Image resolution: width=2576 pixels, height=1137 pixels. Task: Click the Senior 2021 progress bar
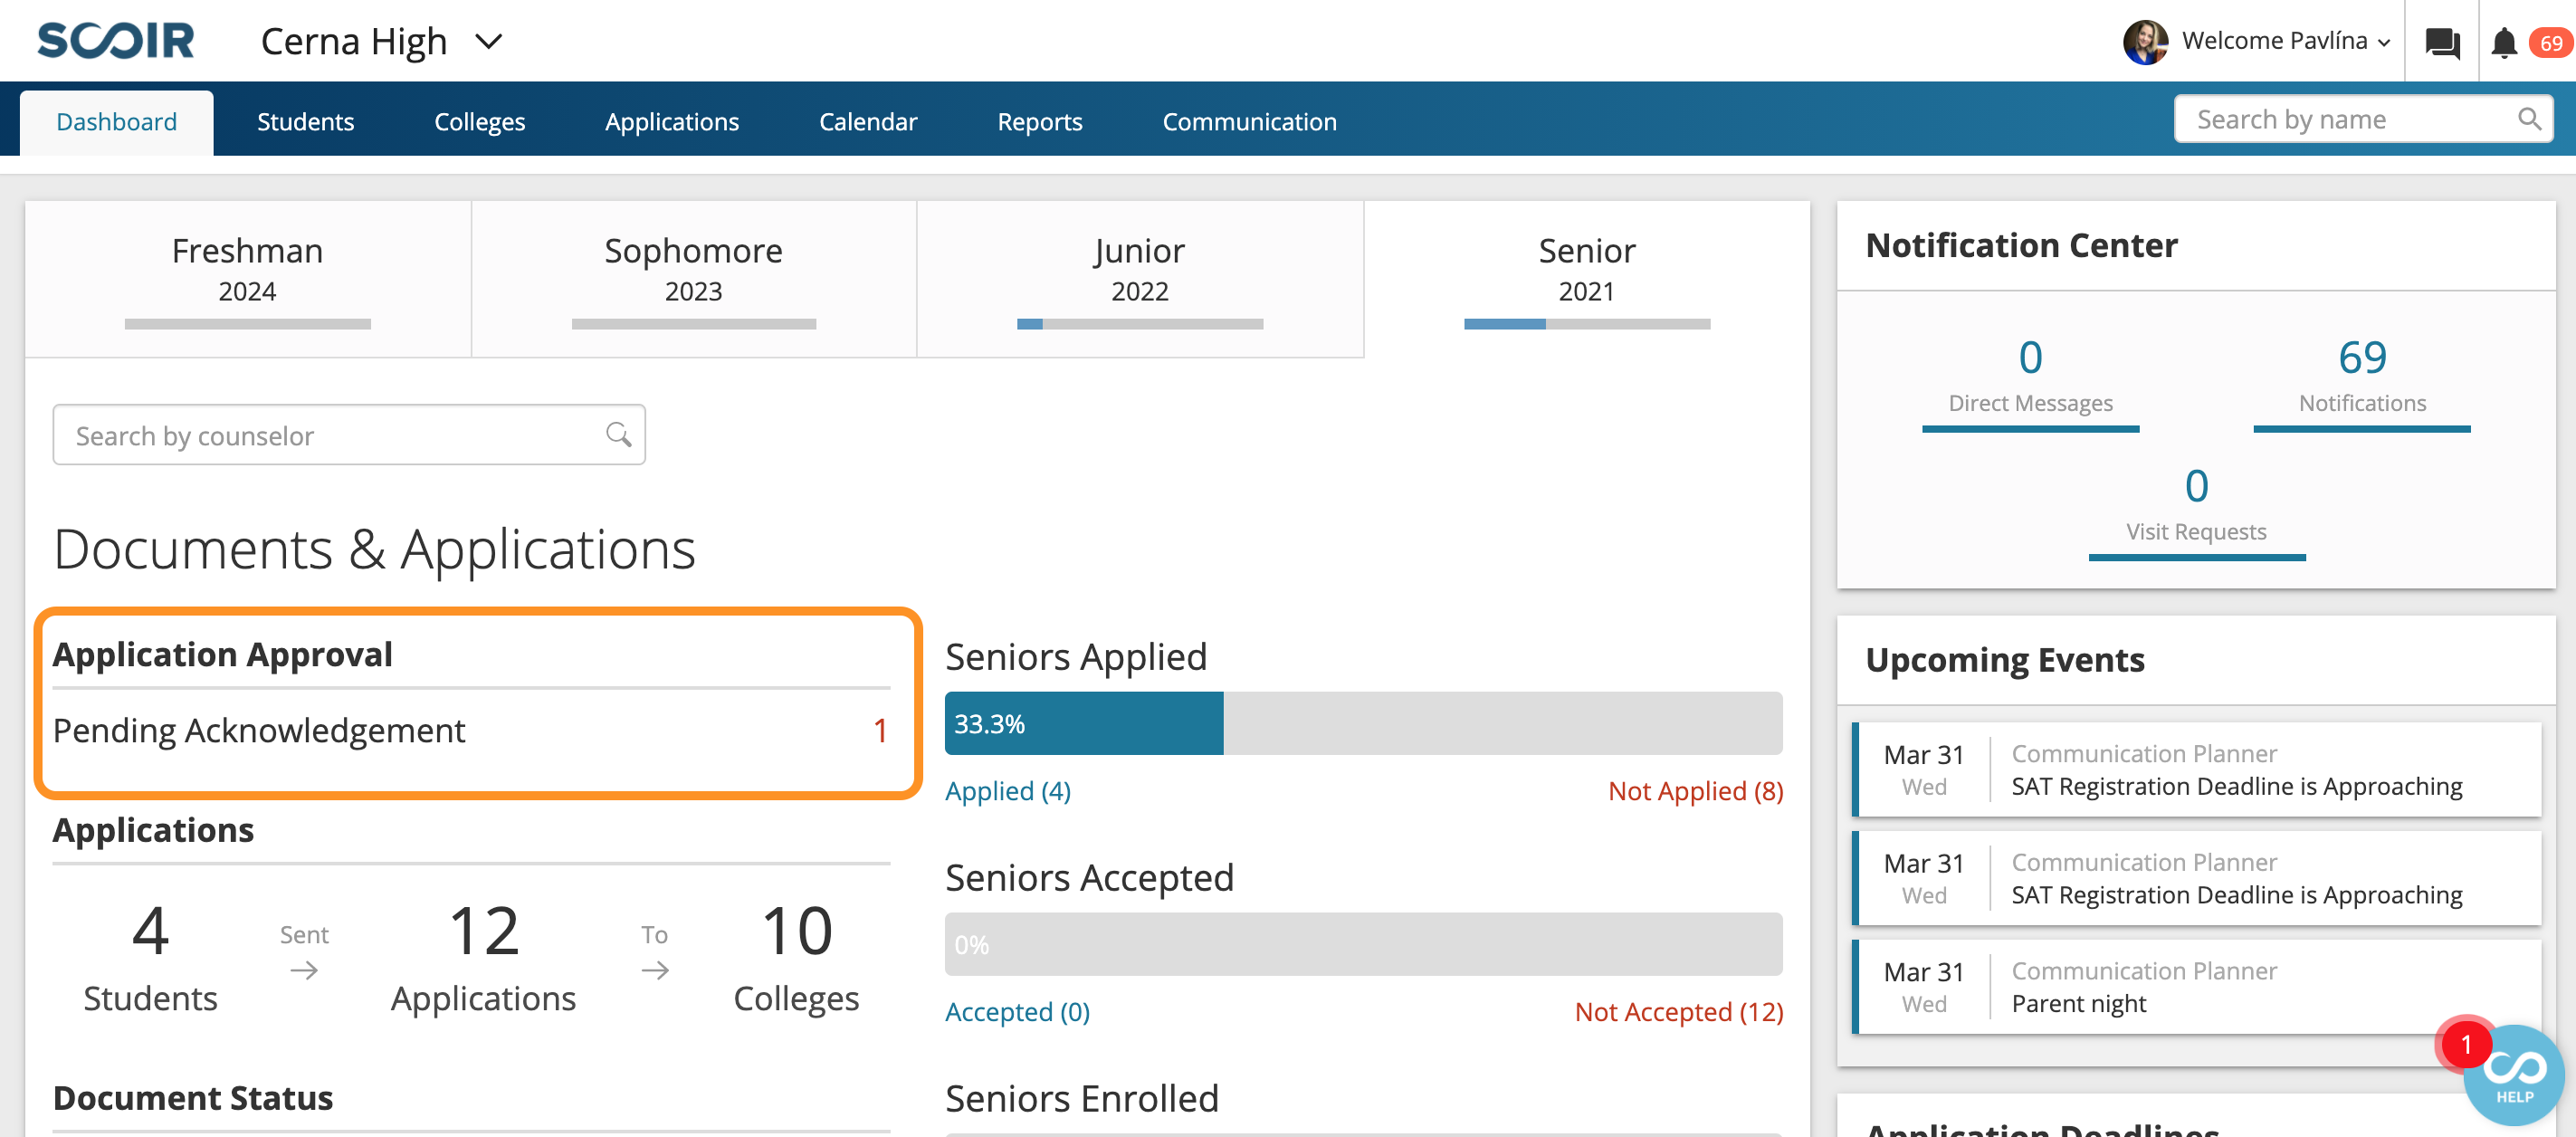click(x=1587, y=324)
